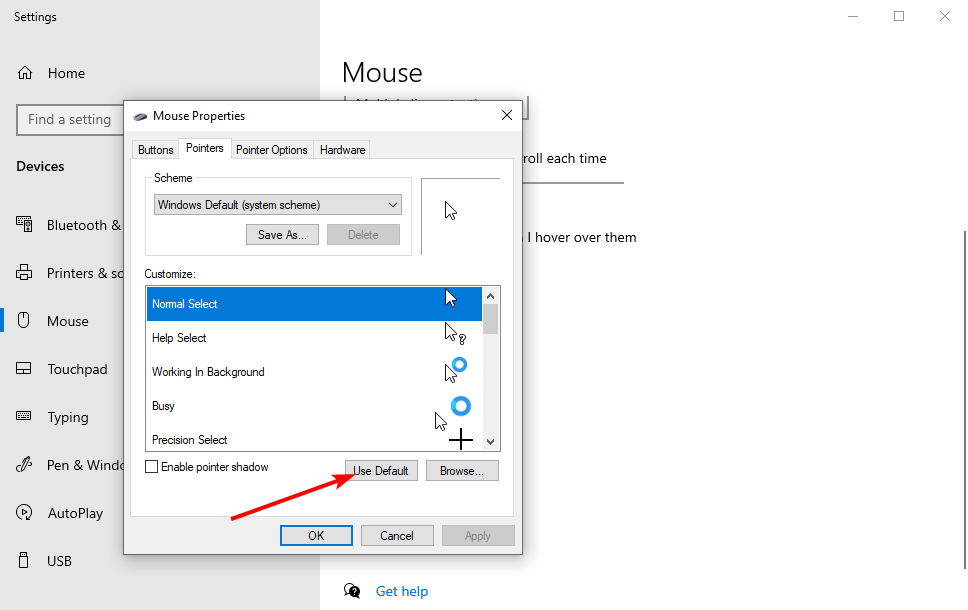Select the Busy list row

coord(314,406)
